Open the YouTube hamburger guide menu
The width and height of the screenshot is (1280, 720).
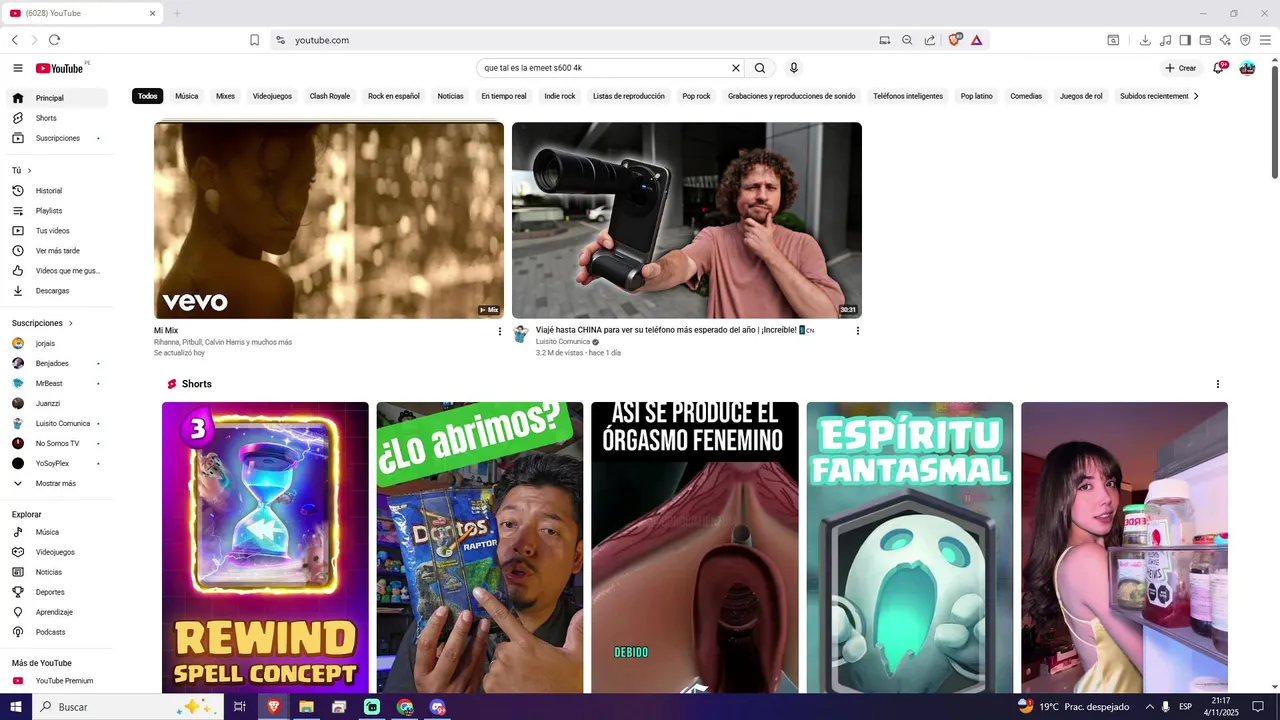pyautogui.click(x=18, y=68)
